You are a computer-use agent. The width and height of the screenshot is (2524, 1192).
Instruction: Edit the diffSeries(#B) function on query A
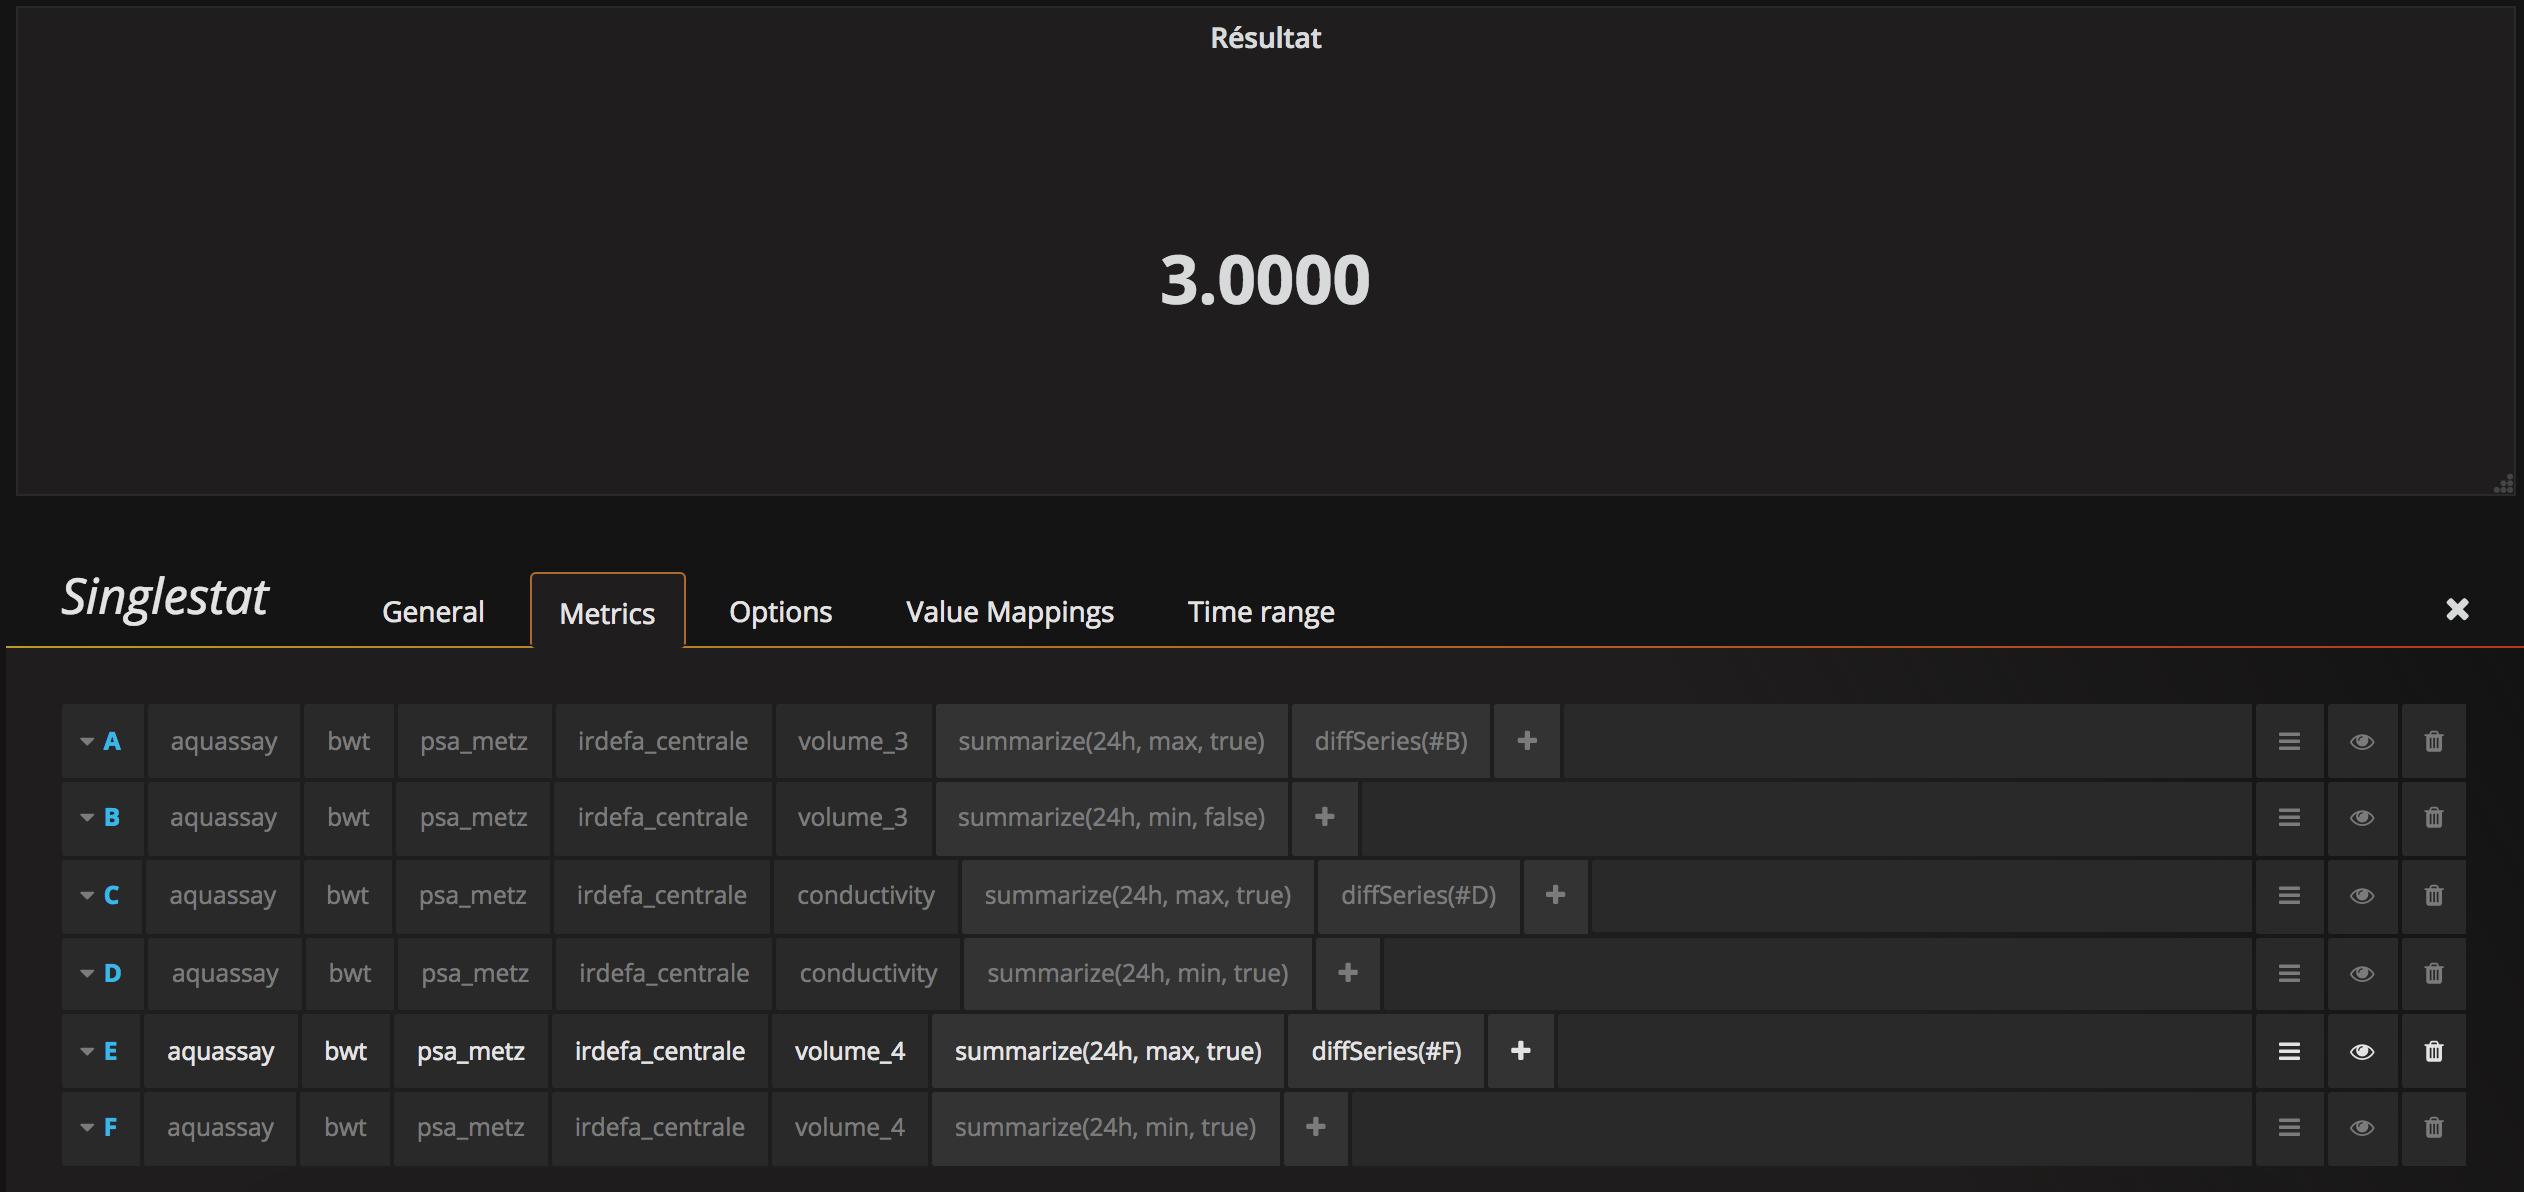coord(1390,741)
